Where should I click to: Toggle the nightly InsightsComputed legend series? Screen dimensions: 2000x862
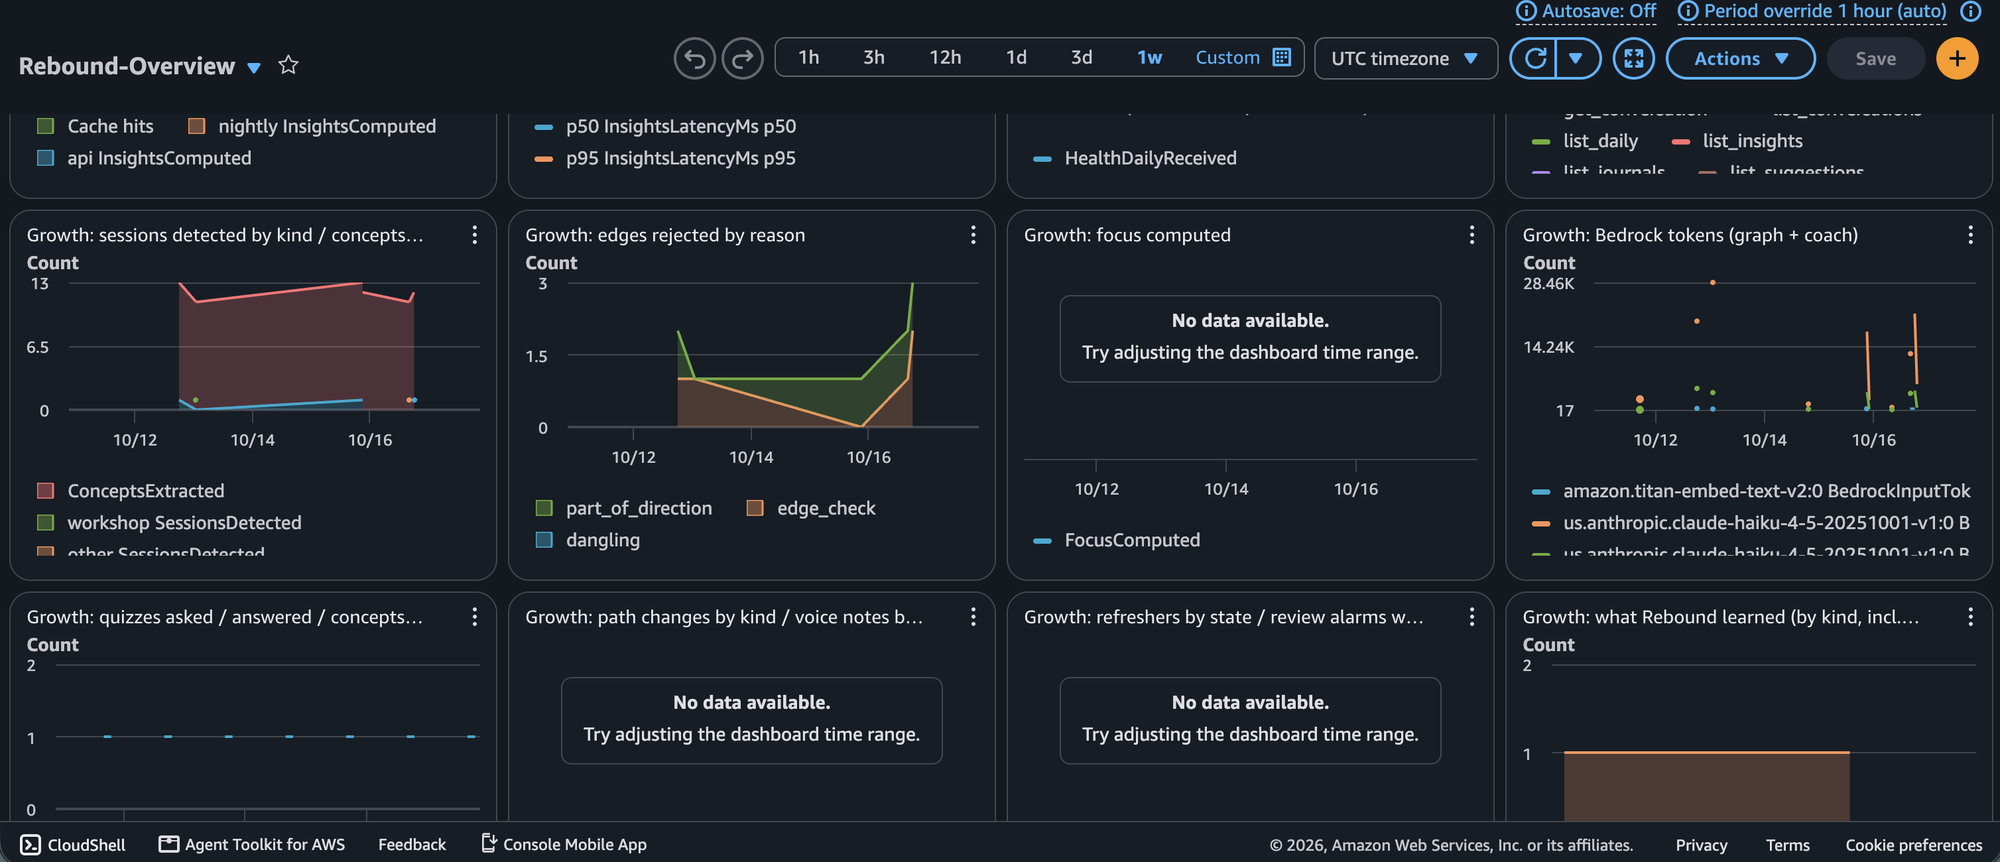[312, 126]
